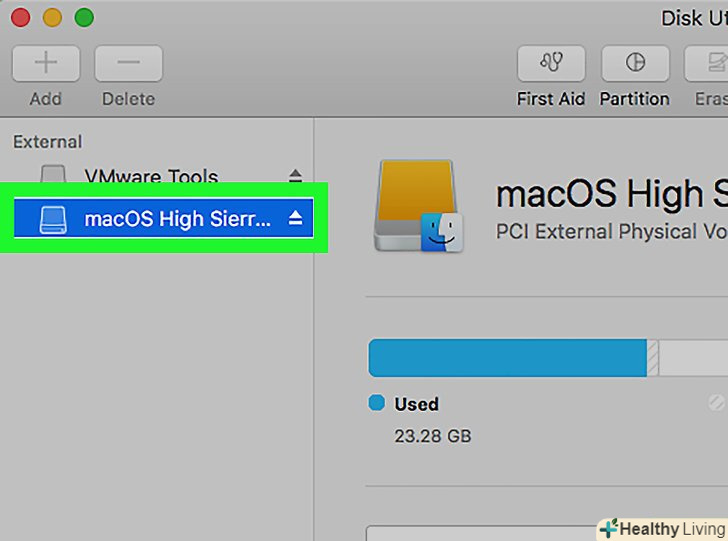The image size is (728, 541).
Task: Click the gray free portion of storage bar
Action: [x=694, y=357]
